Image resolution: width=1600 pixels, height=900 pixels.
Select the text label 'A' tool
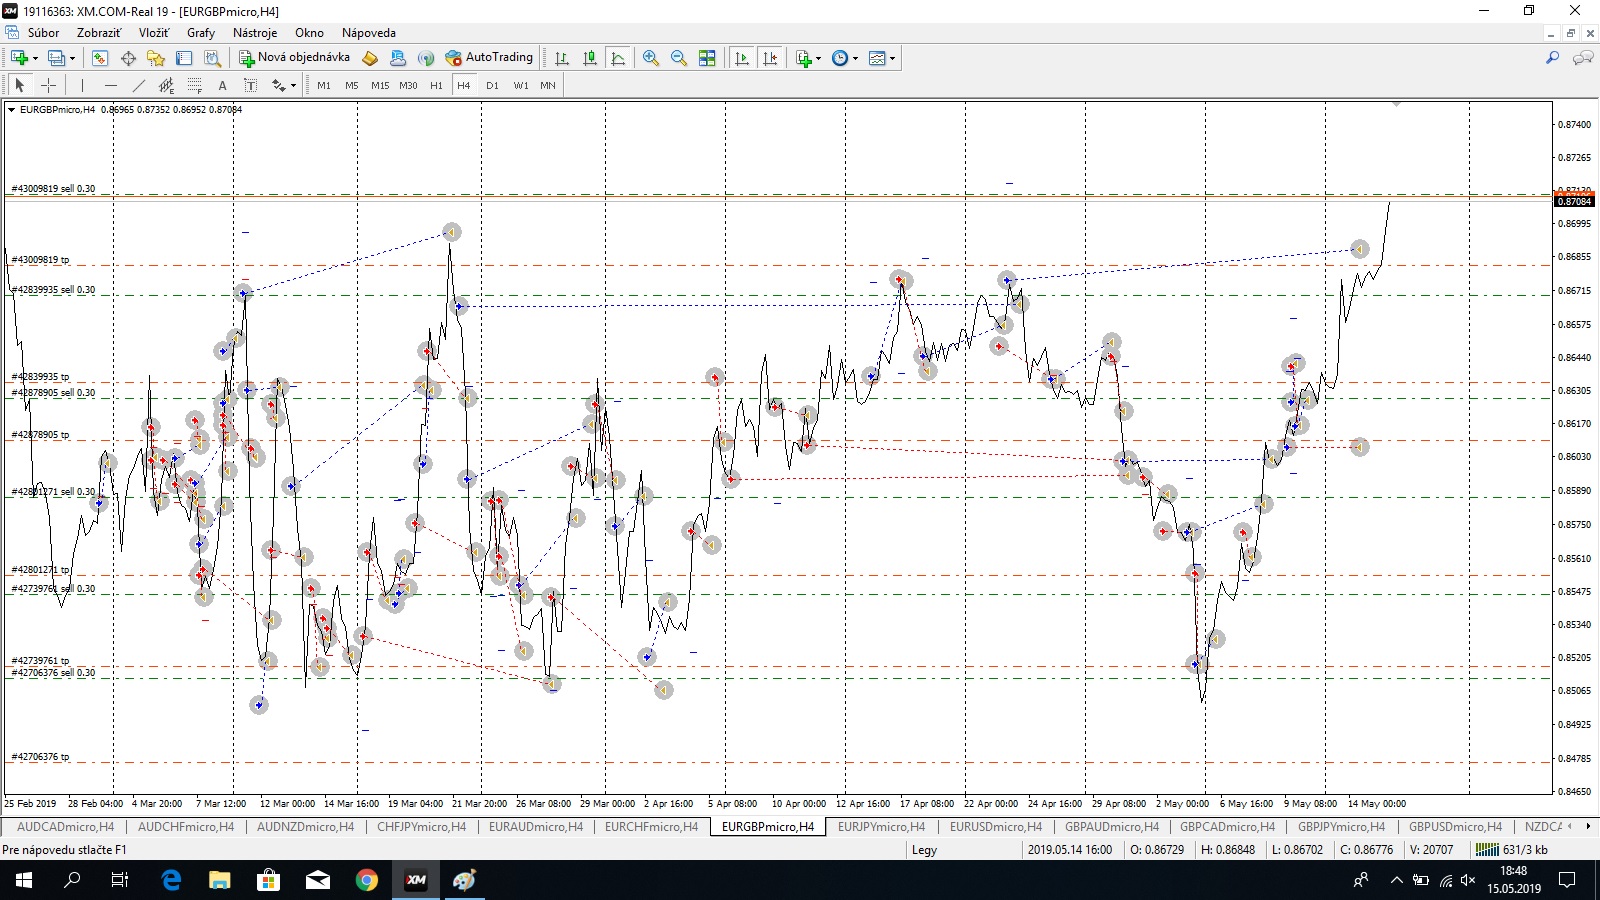coord(222,85)
